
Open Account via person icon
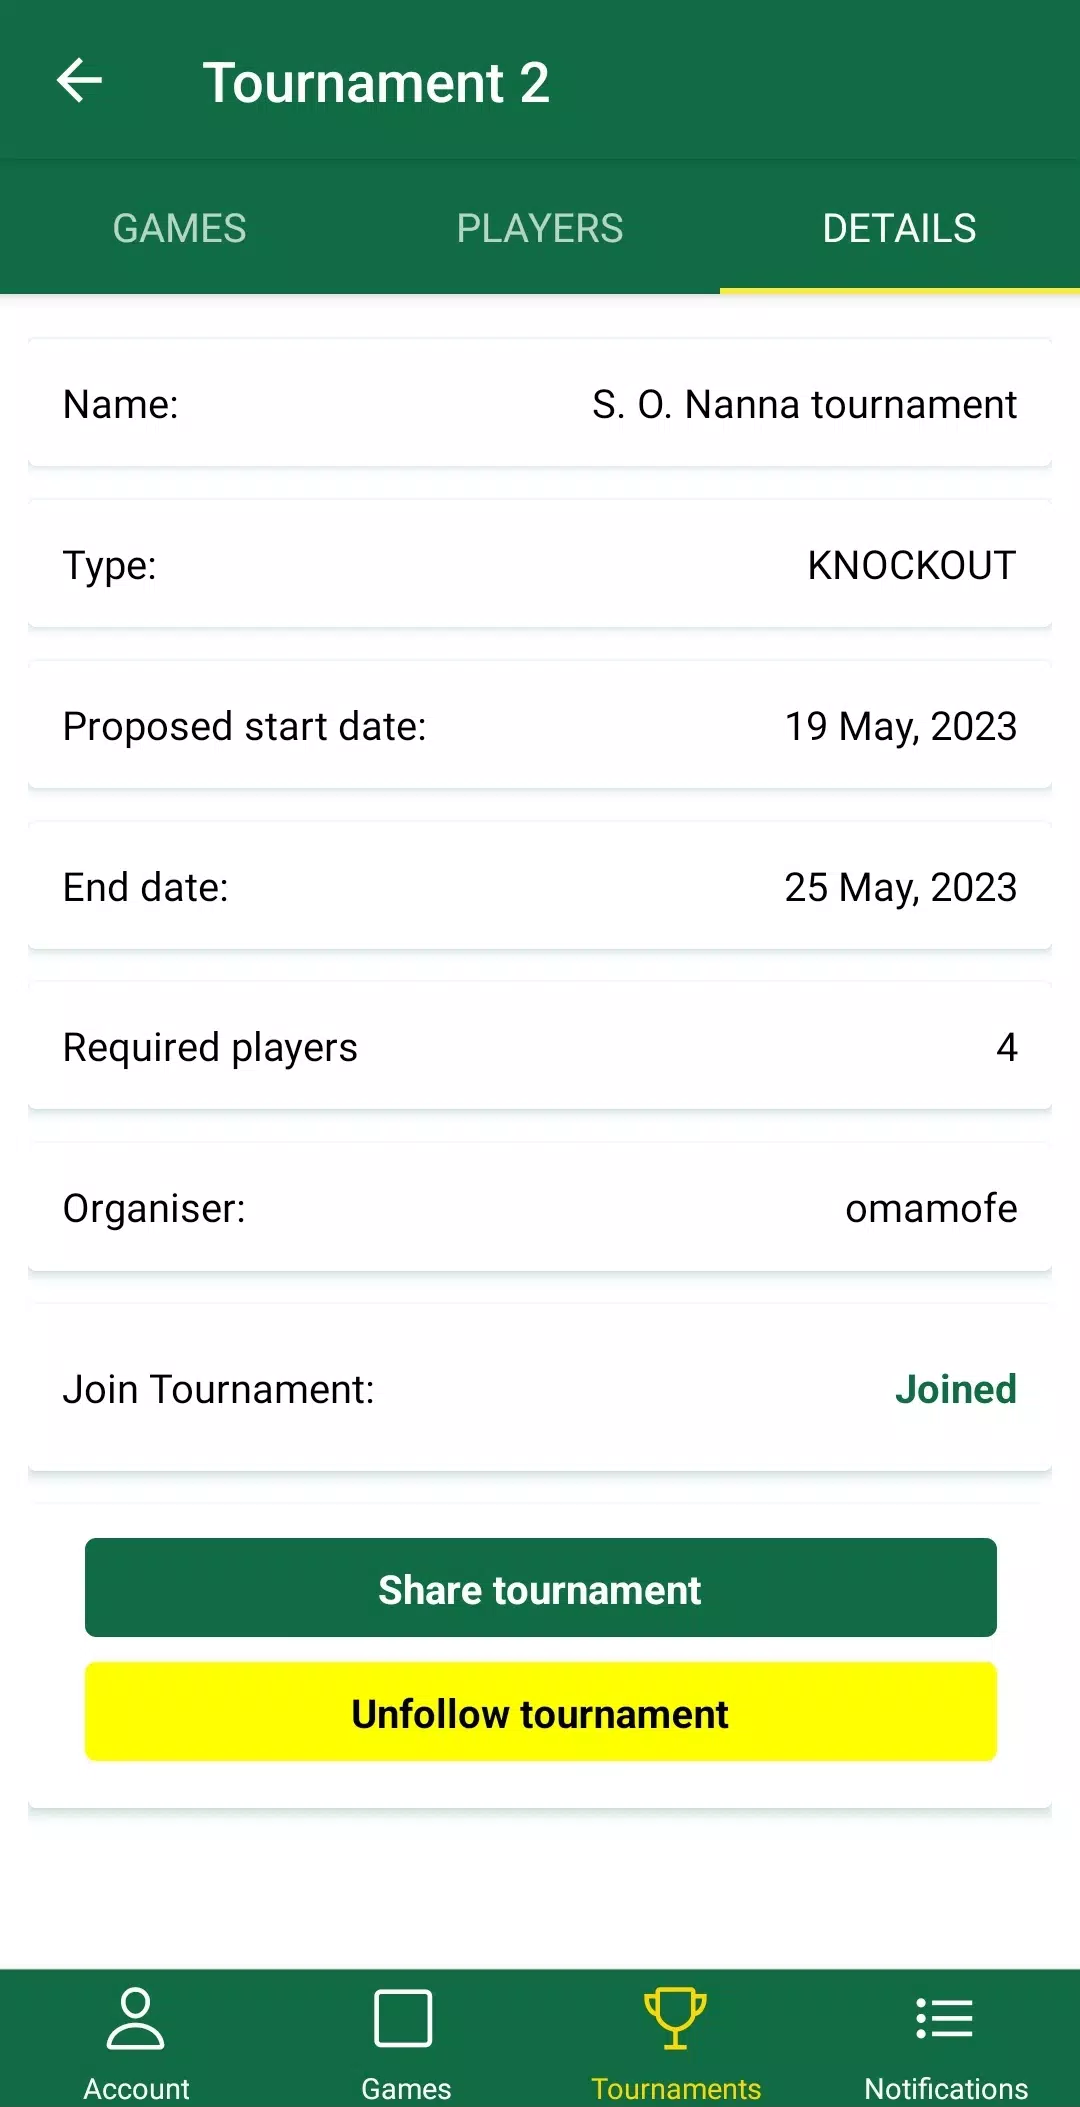tap(135, 2018)
